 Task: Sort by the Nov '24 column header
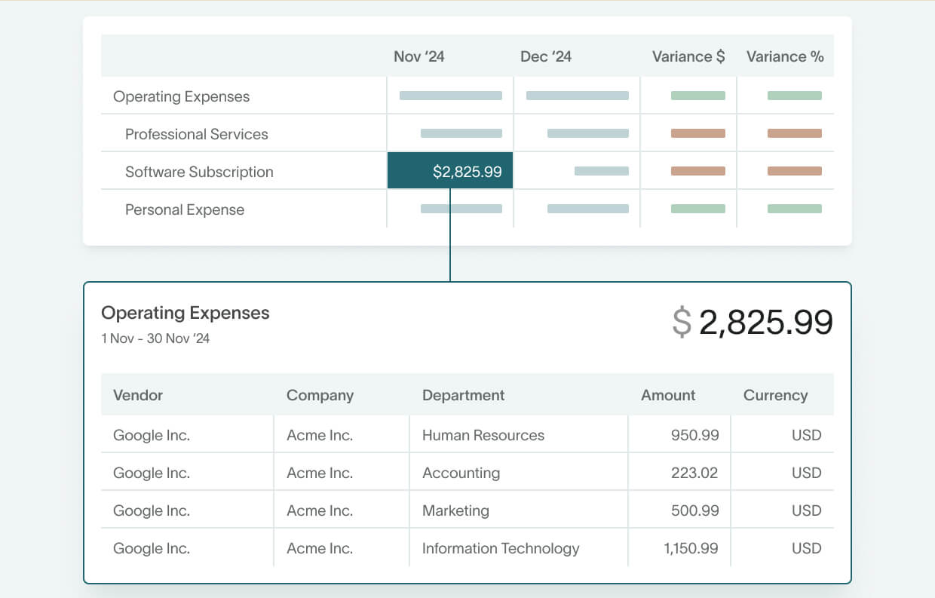pos(418,57)
